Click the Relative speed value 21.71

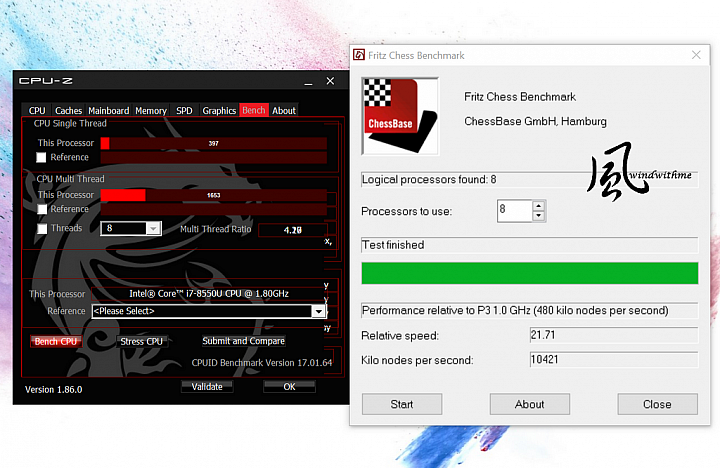click(x=614, y=335)
